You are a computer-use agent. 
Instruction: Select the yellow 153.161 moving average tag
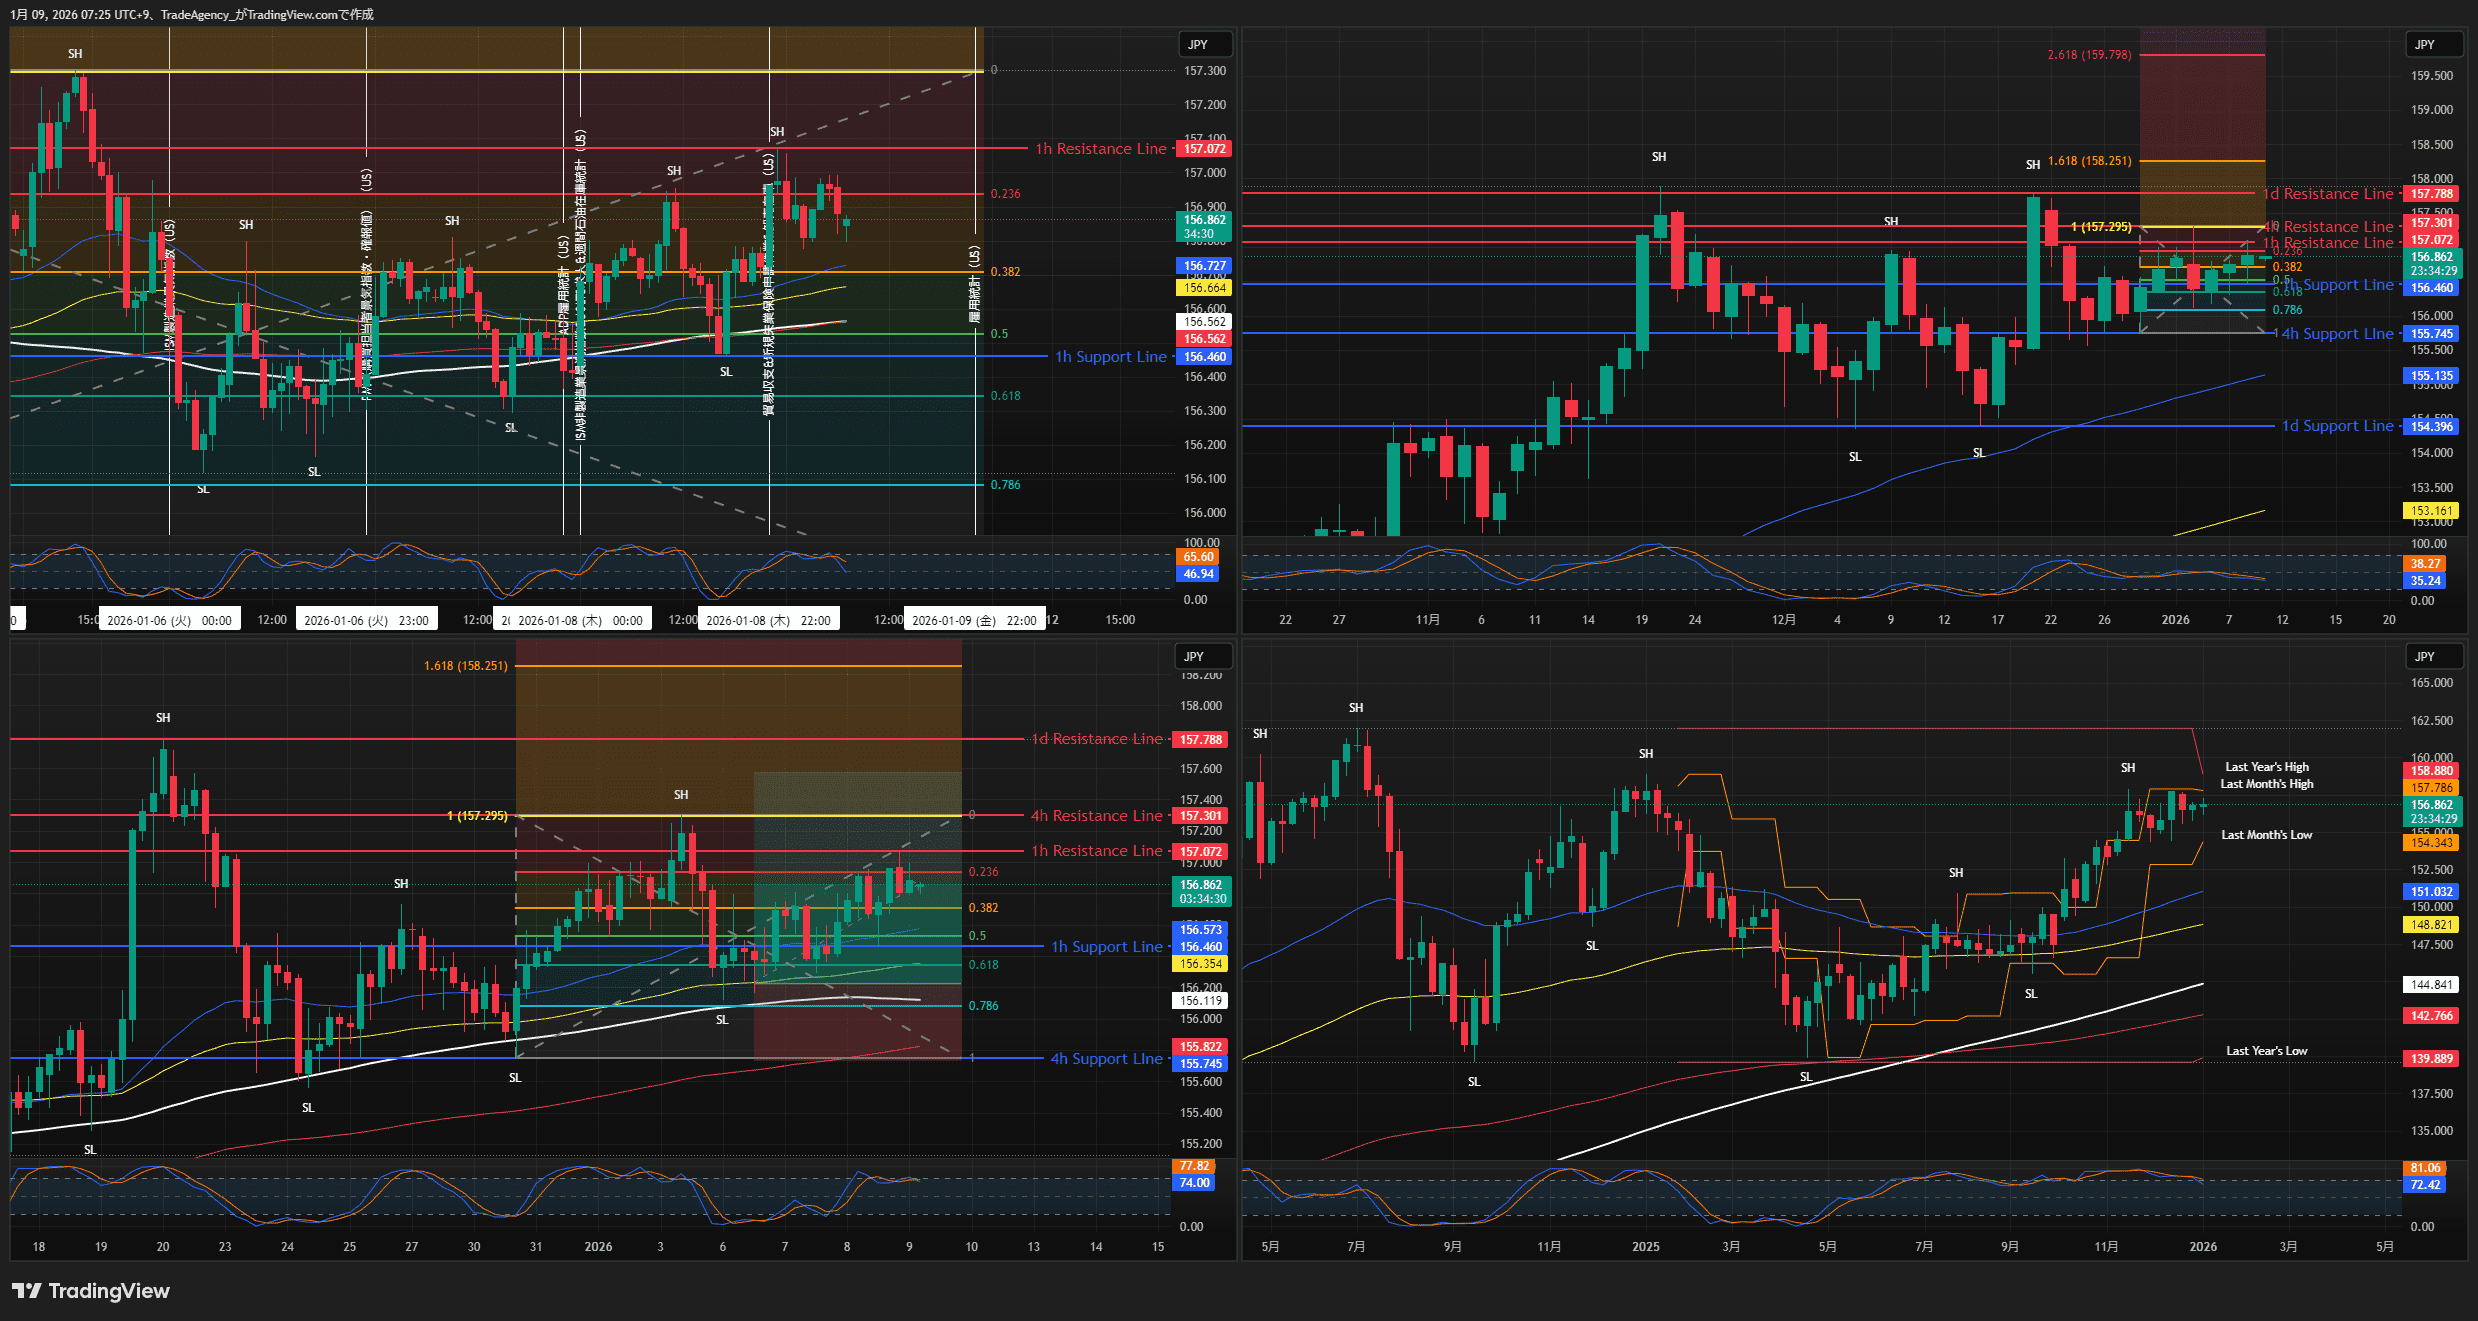(2431, 510)
